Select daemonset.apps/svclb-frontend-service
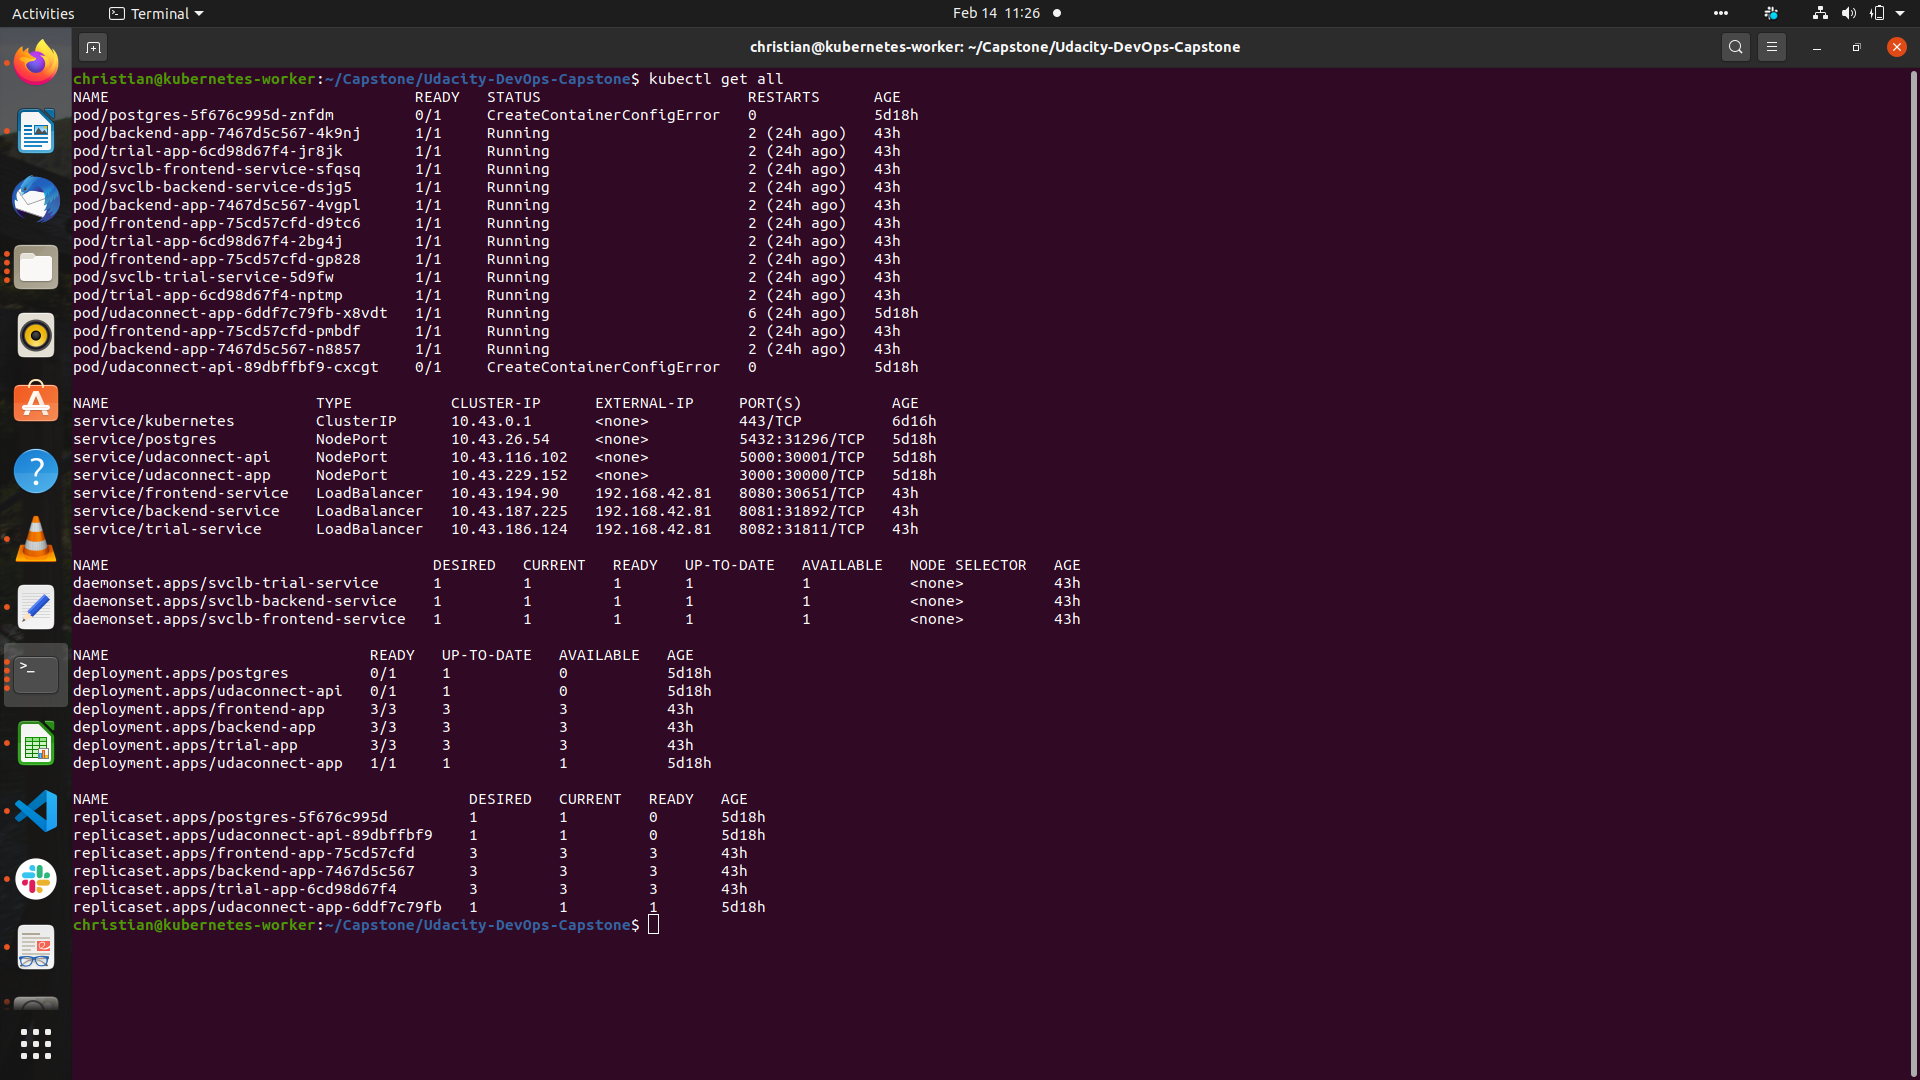 (239, 619)
